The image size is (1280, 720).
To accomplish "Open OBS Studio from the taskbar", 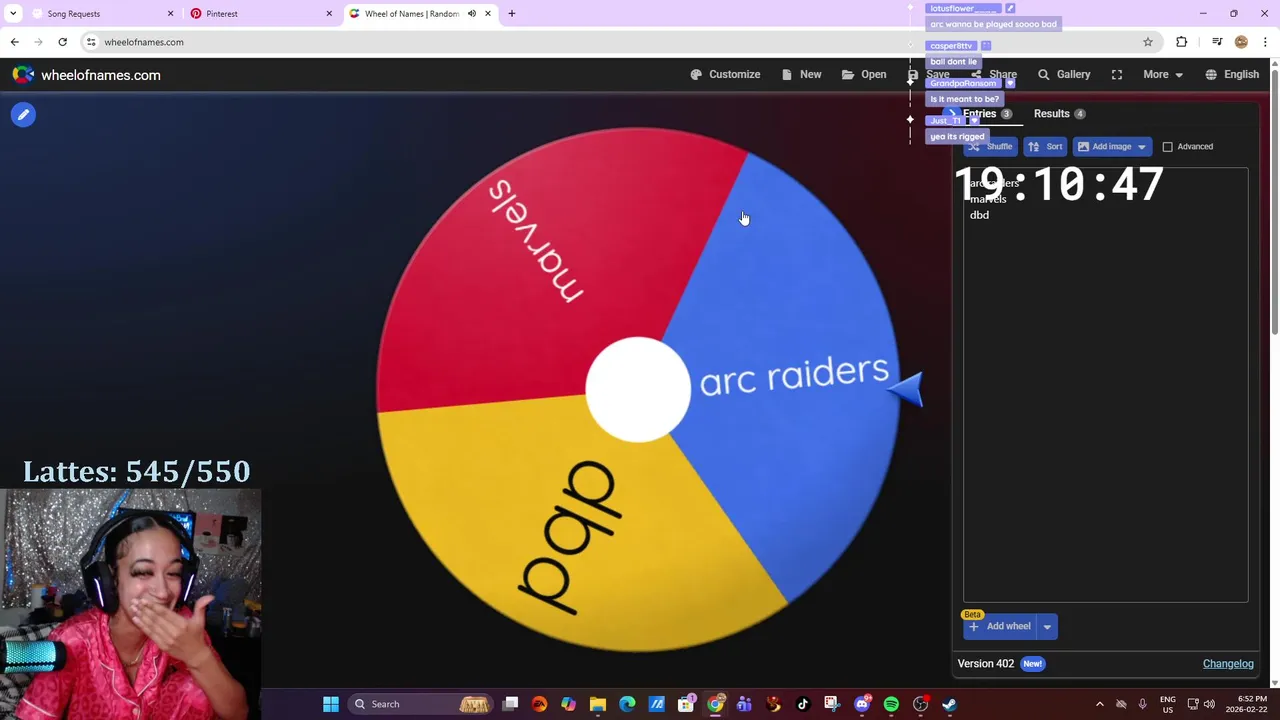I will click(x=920, y=704).
